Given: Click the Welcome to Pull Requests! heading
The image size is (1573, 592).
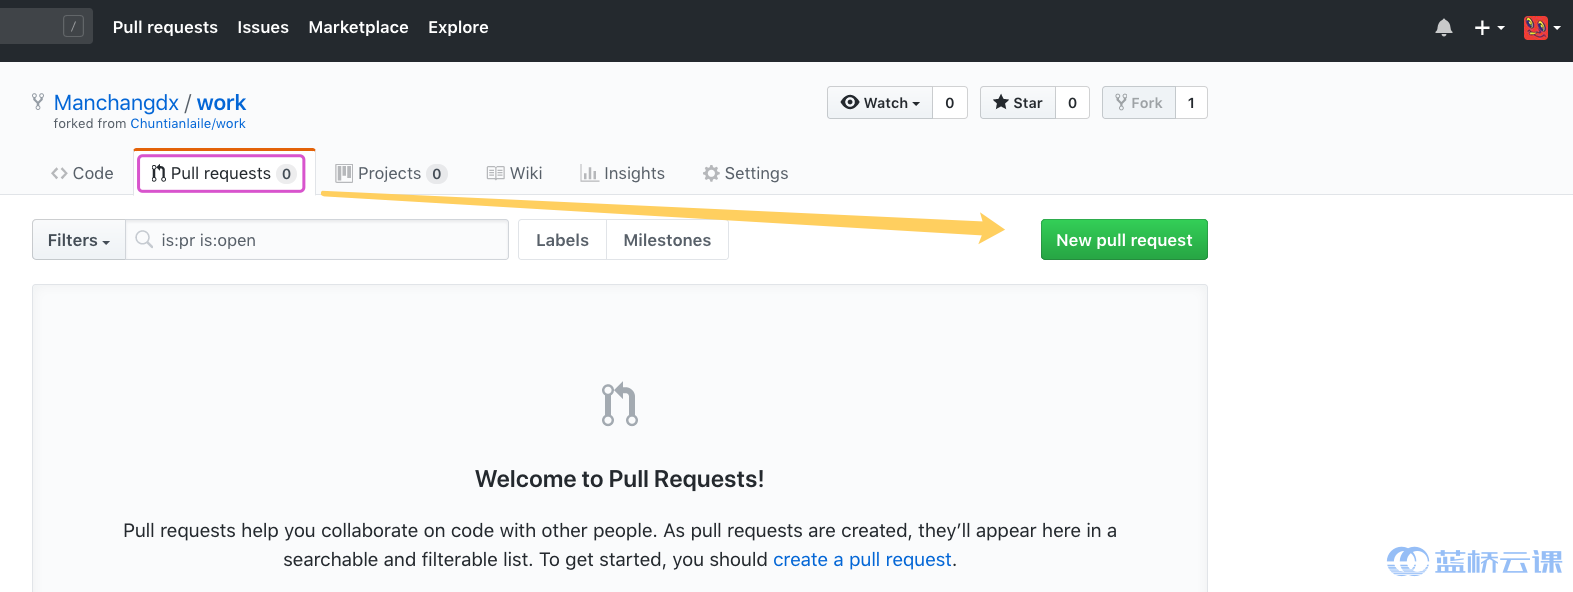Looking at the screenshot, I should pos(620,479).
